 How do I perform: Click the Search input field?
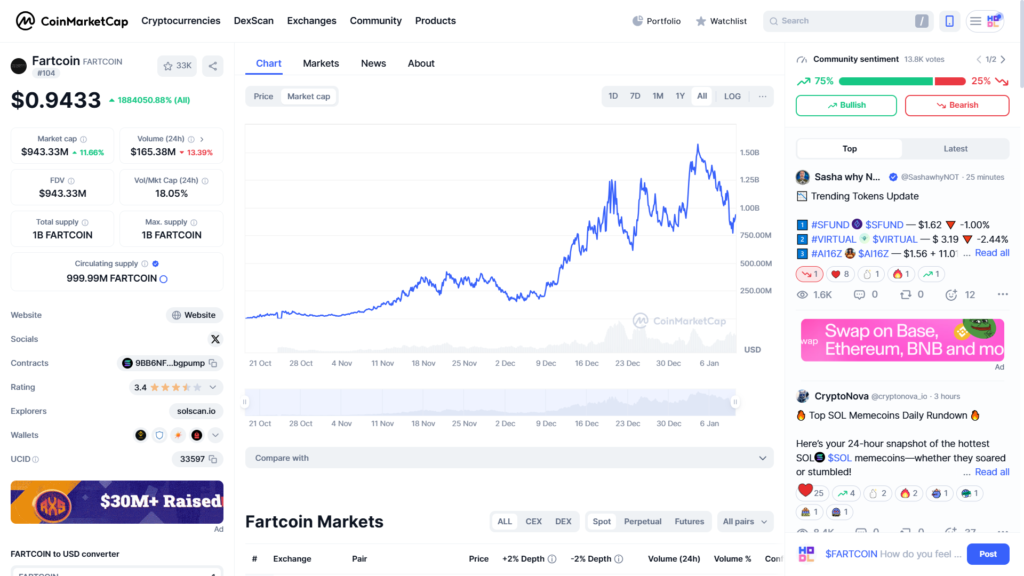[x=840, y=21]
